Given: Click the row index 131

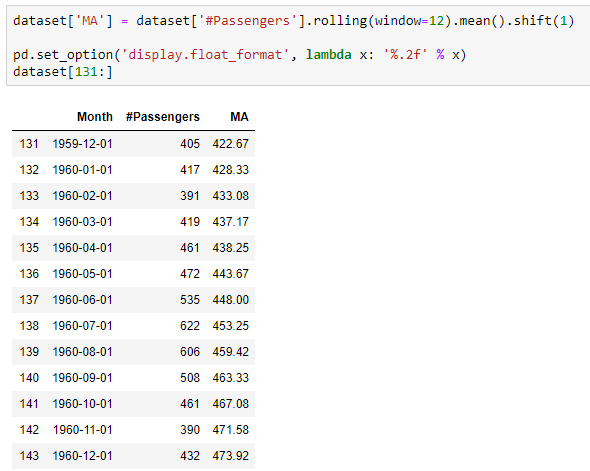Looking at the screenshot, I should tap(29, 144).
